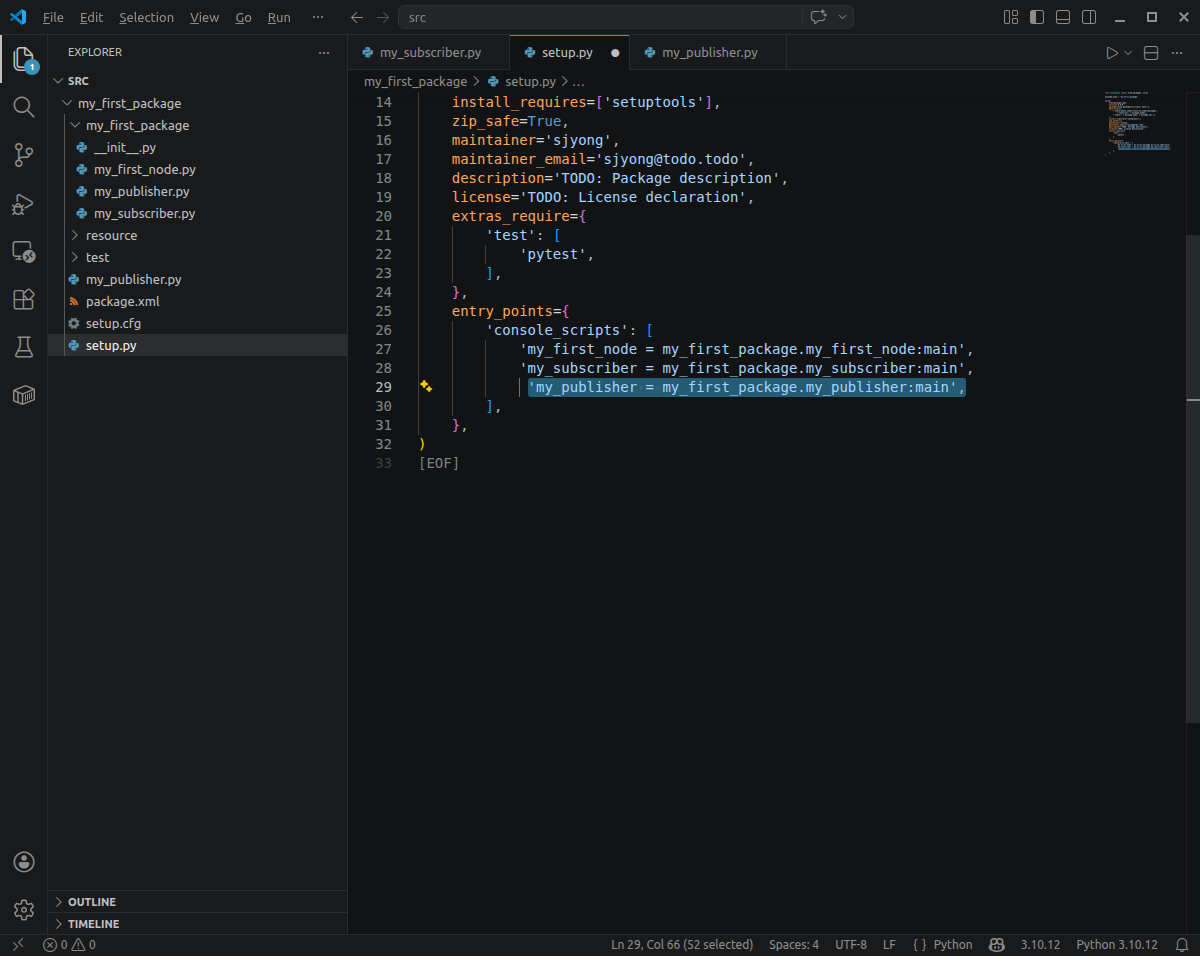Close setup.py tab via unsaved dot
The width and height of the screenshot is (1200, 965).
pos(614,53)
